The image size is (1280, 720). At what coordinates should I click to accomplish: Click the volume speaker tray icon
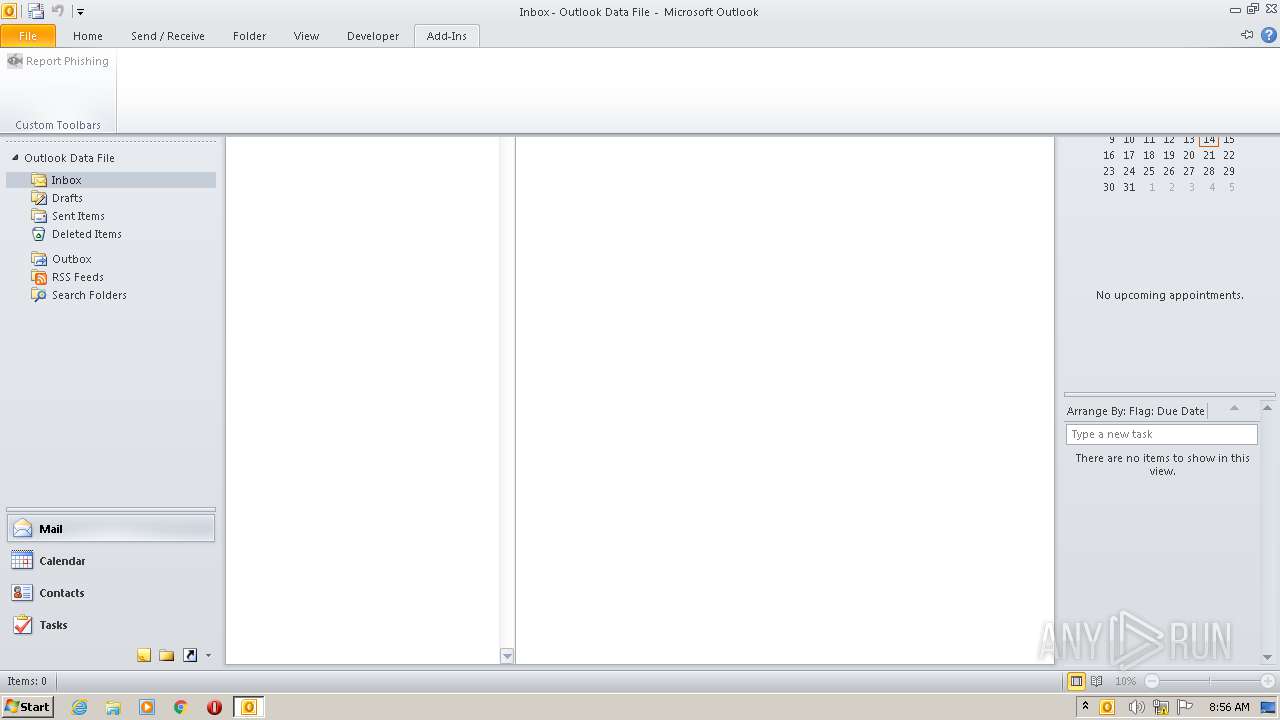[x=1136, y=707]
